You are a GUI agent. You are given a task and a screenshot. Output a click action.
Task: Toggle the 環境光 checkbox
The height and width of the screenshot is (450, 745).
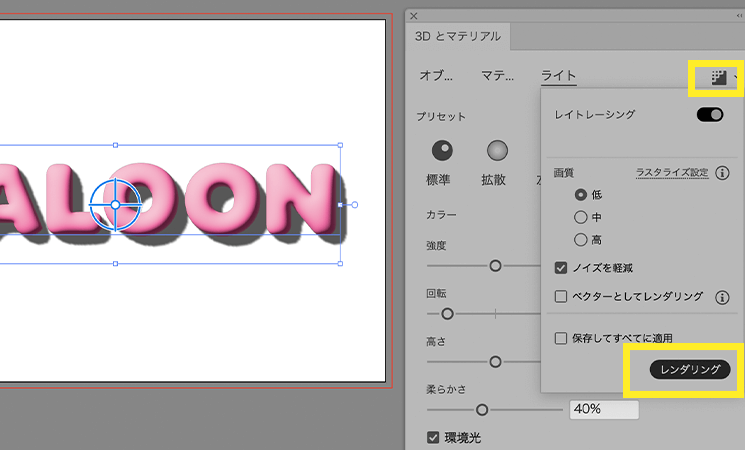pos(433,437)
